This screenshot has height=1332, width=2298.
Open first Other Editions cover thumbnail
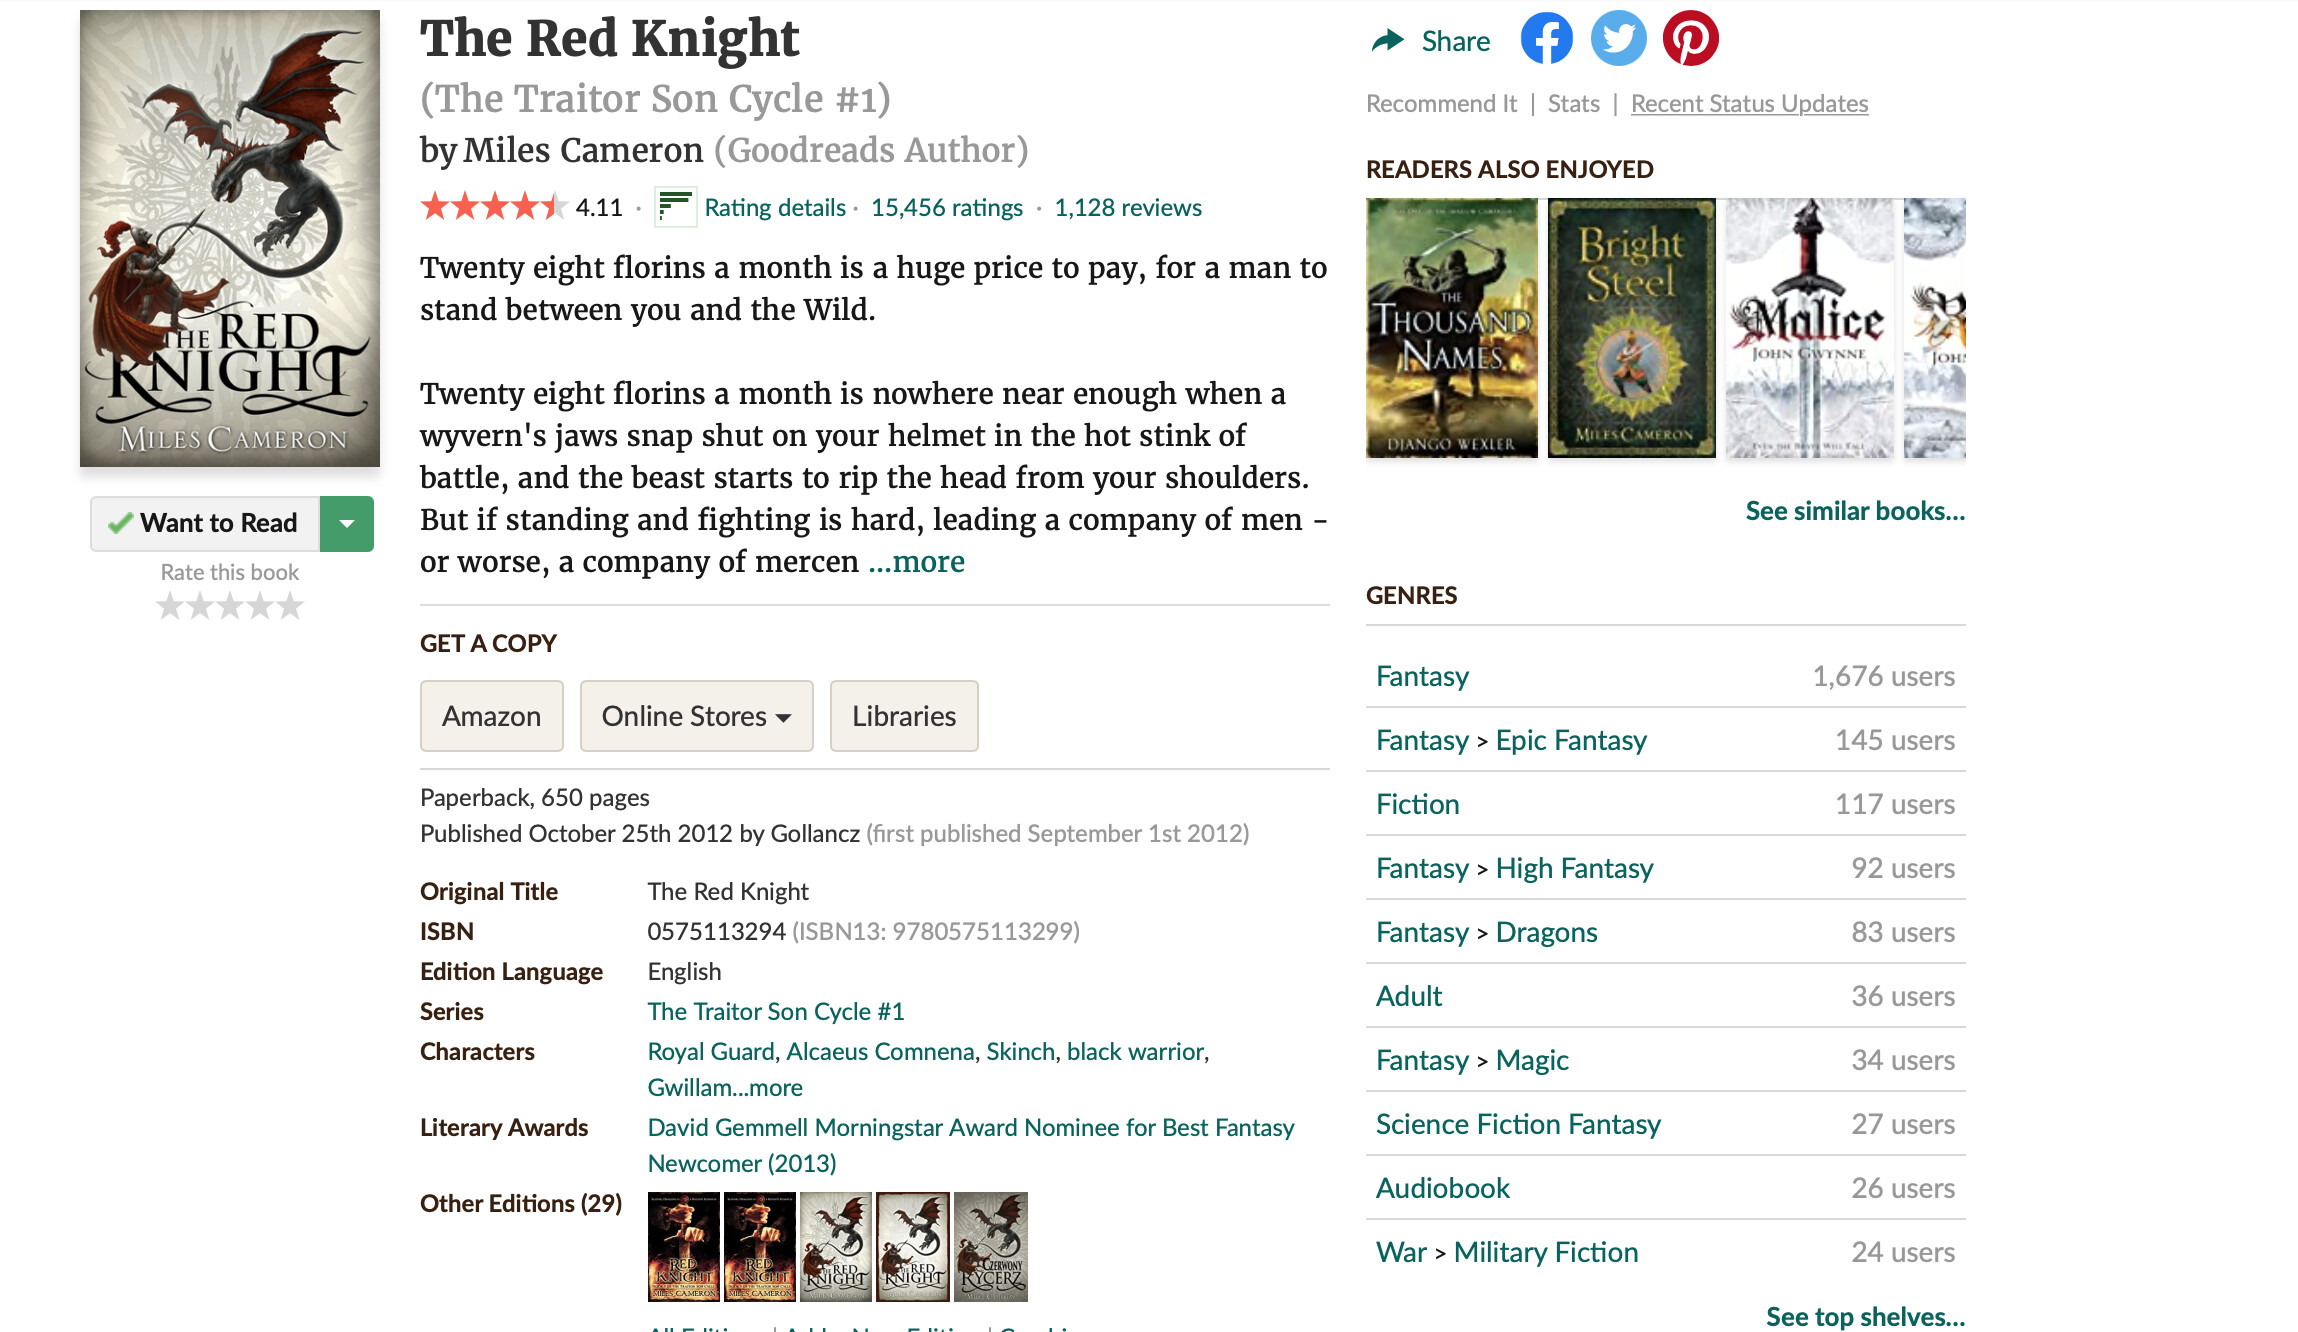point(684,1247)
